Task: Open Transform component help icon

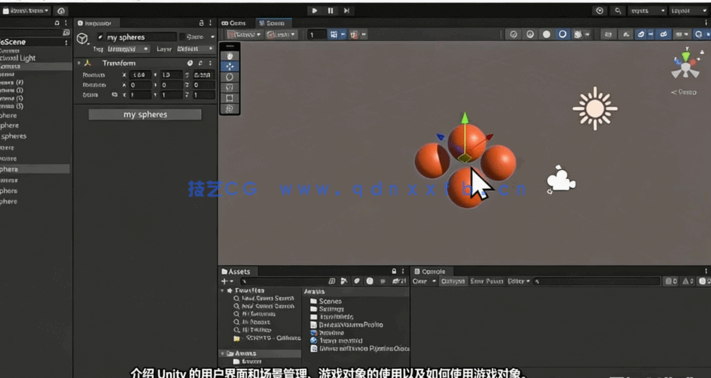Action: [190, 63]
